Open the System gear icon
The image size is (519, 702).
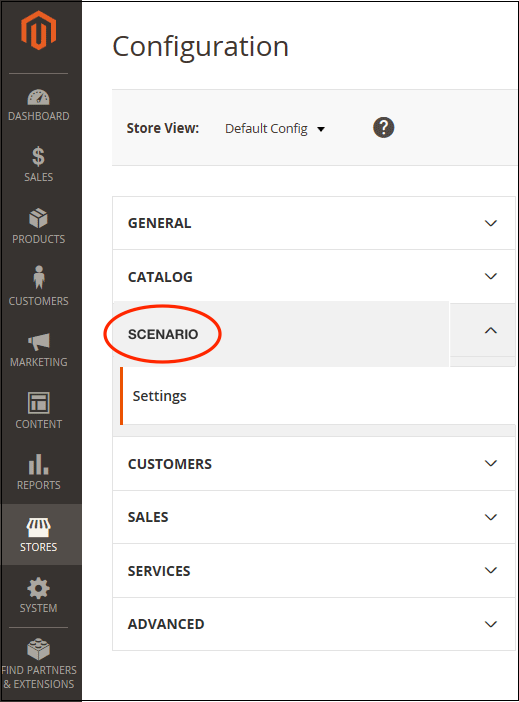(x=39, y=588)
